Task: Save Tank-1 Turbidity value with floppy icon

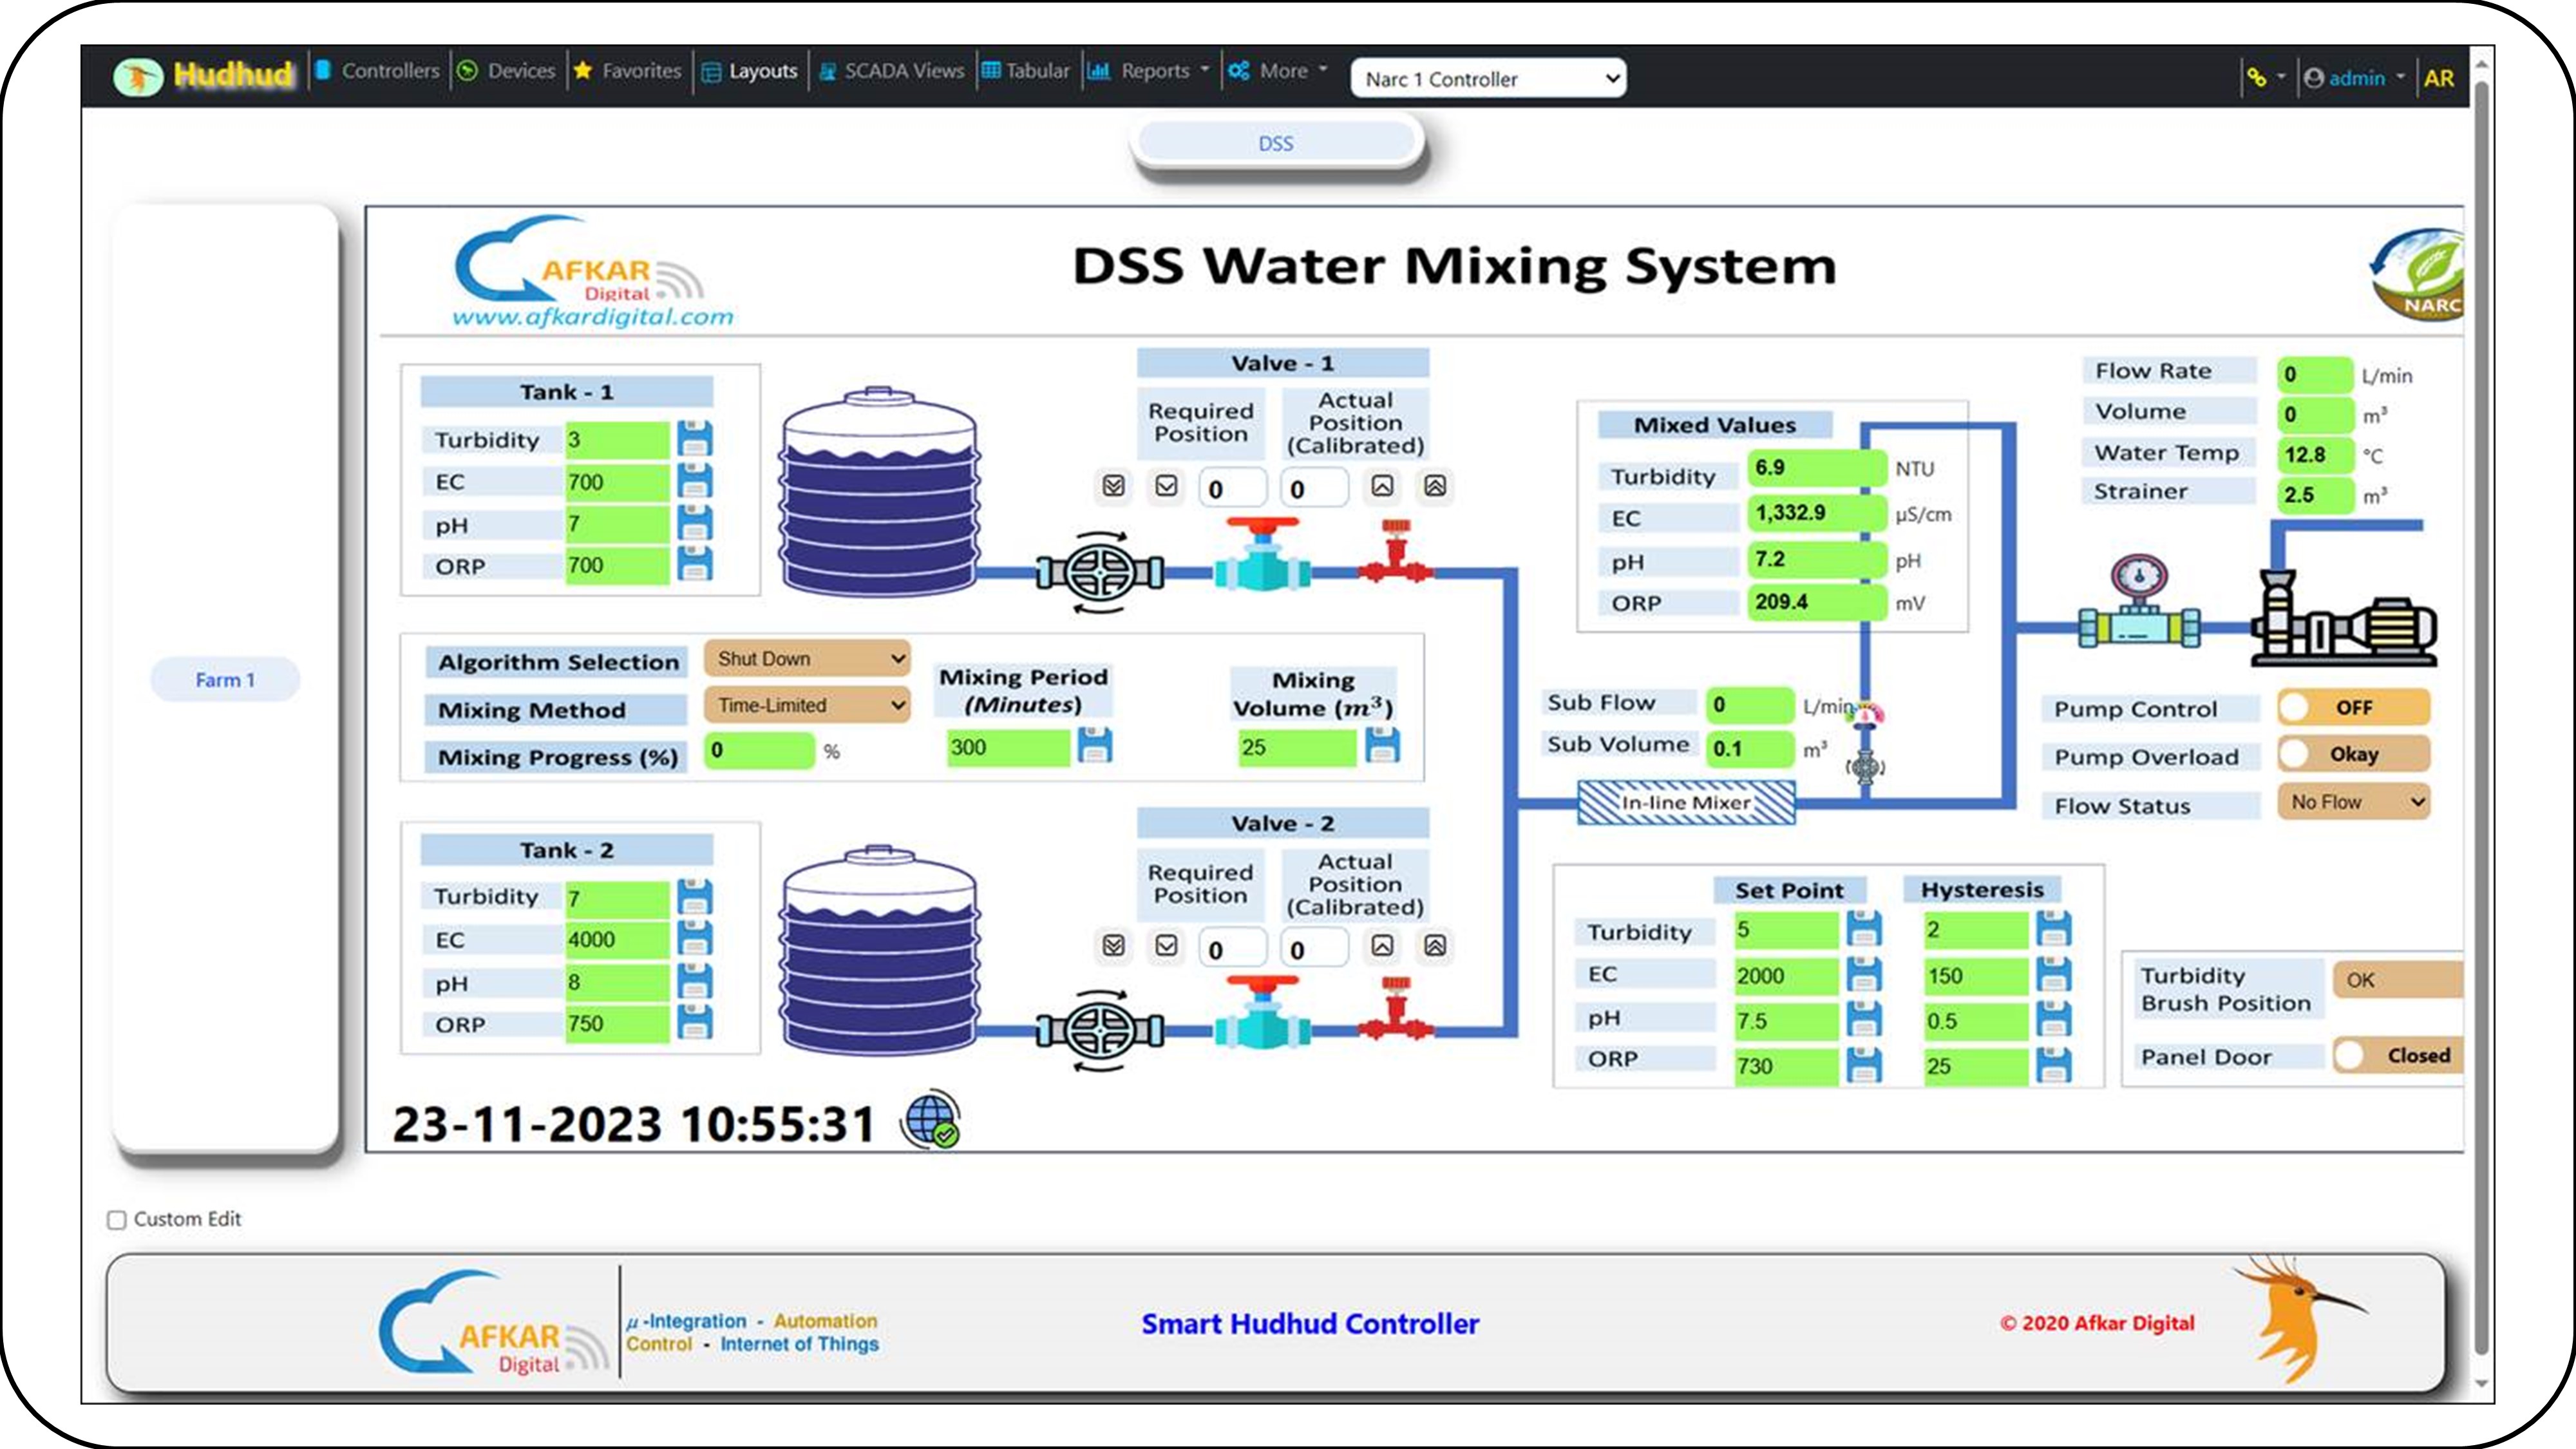Action: click(x=695, y=439)
